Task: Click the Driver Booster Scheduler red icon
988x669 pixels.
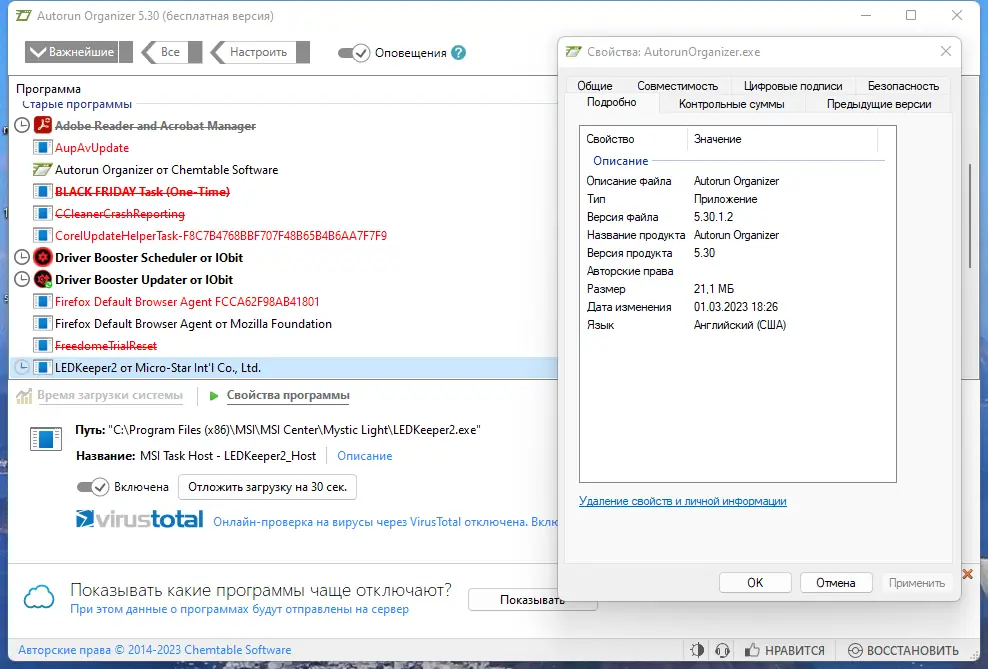Action: tap(42, 257)
